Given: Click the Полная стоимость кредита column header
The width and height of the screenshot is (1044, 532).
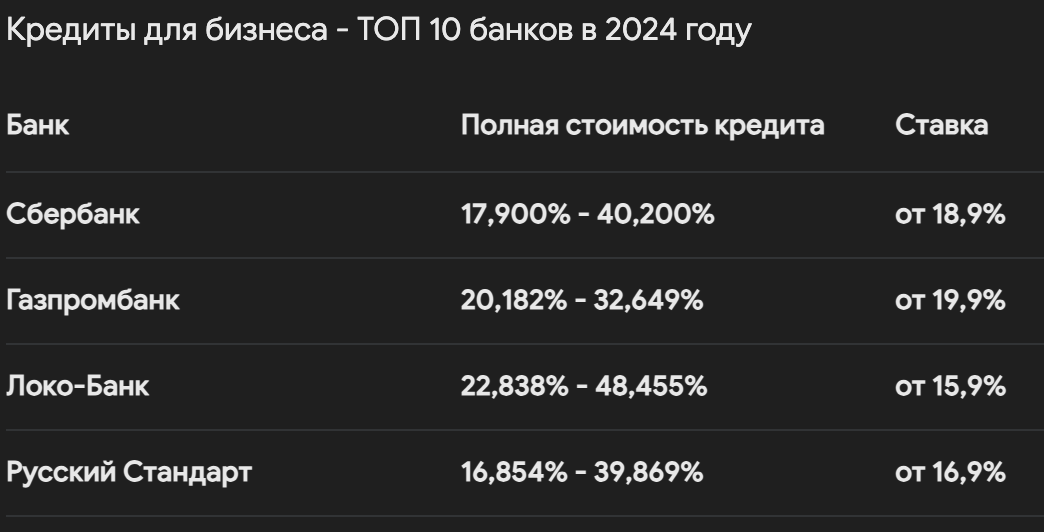Looking at the screenshot, I should (x=643, y=125).
